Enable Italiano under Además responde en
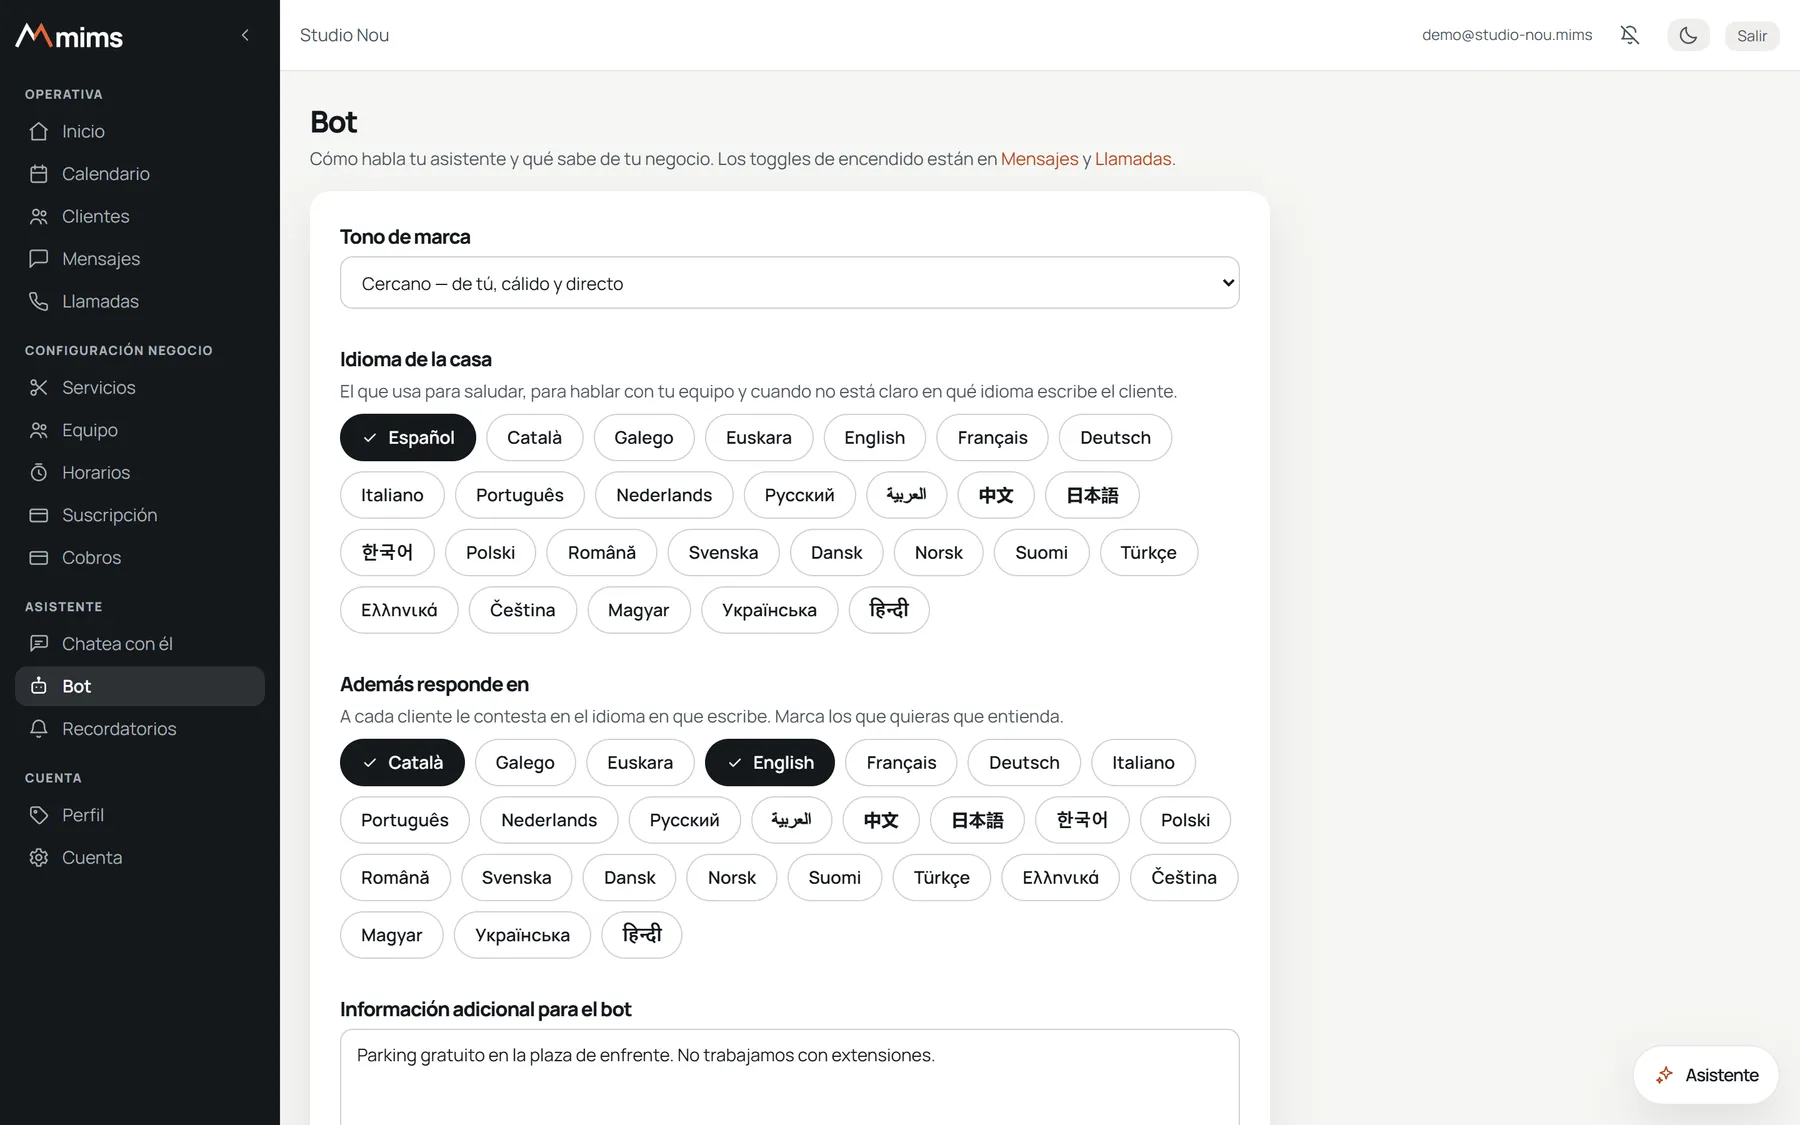 click(x=1143, y=763)
